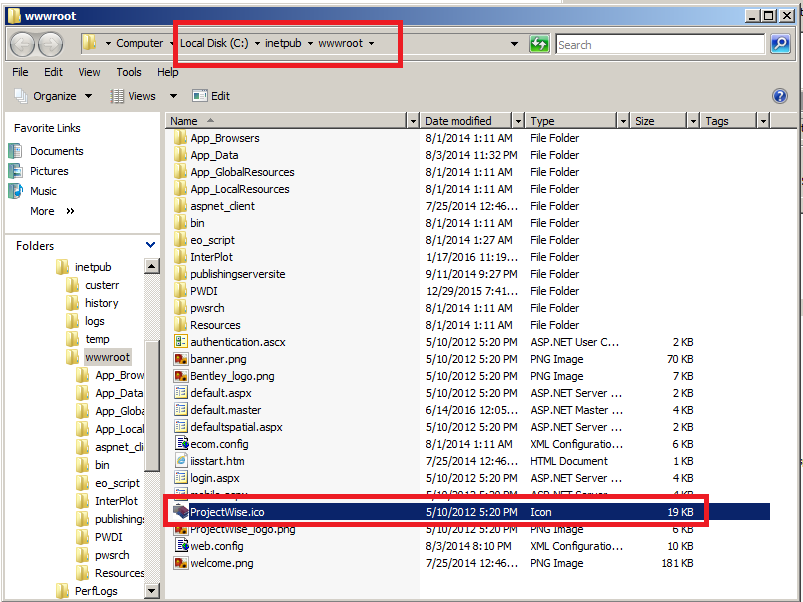Click the folder tree scroll up arrow
This screenshot has width=803, height=602.
pyautogui.click(x=152, y=266)
